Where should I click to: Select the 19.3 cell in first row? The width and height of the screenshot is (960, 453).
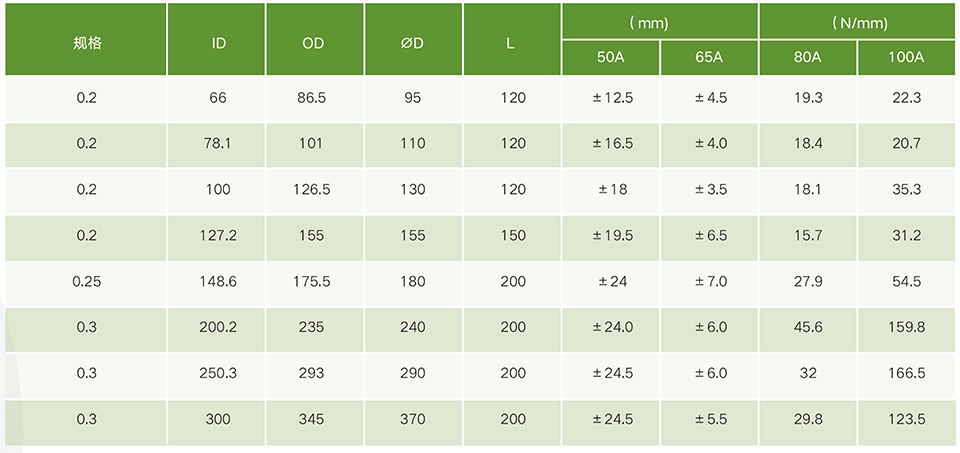pyautogui.click(x=808, y=98)
